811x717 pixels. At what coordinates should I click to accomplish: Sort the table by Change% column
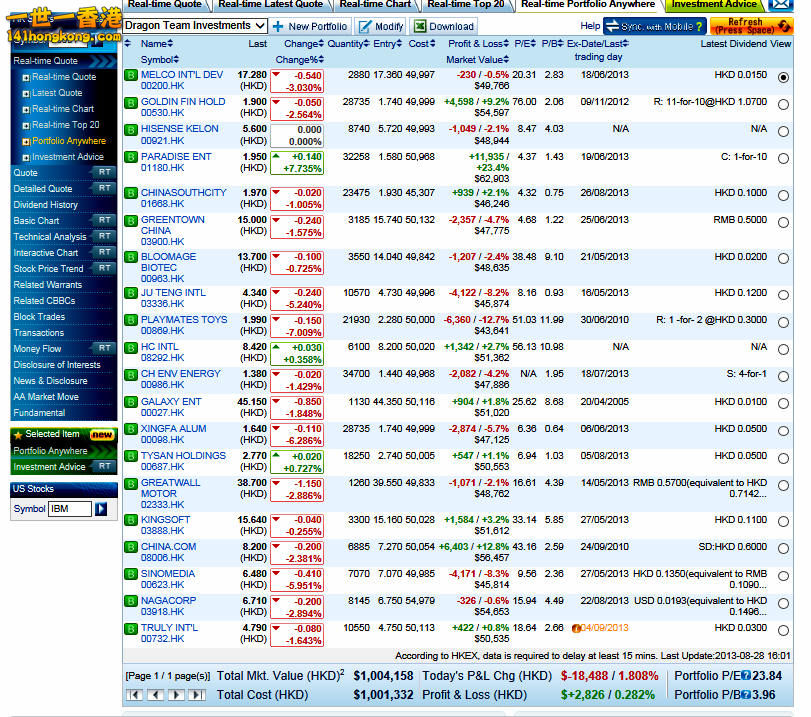[x=299, y=60]
